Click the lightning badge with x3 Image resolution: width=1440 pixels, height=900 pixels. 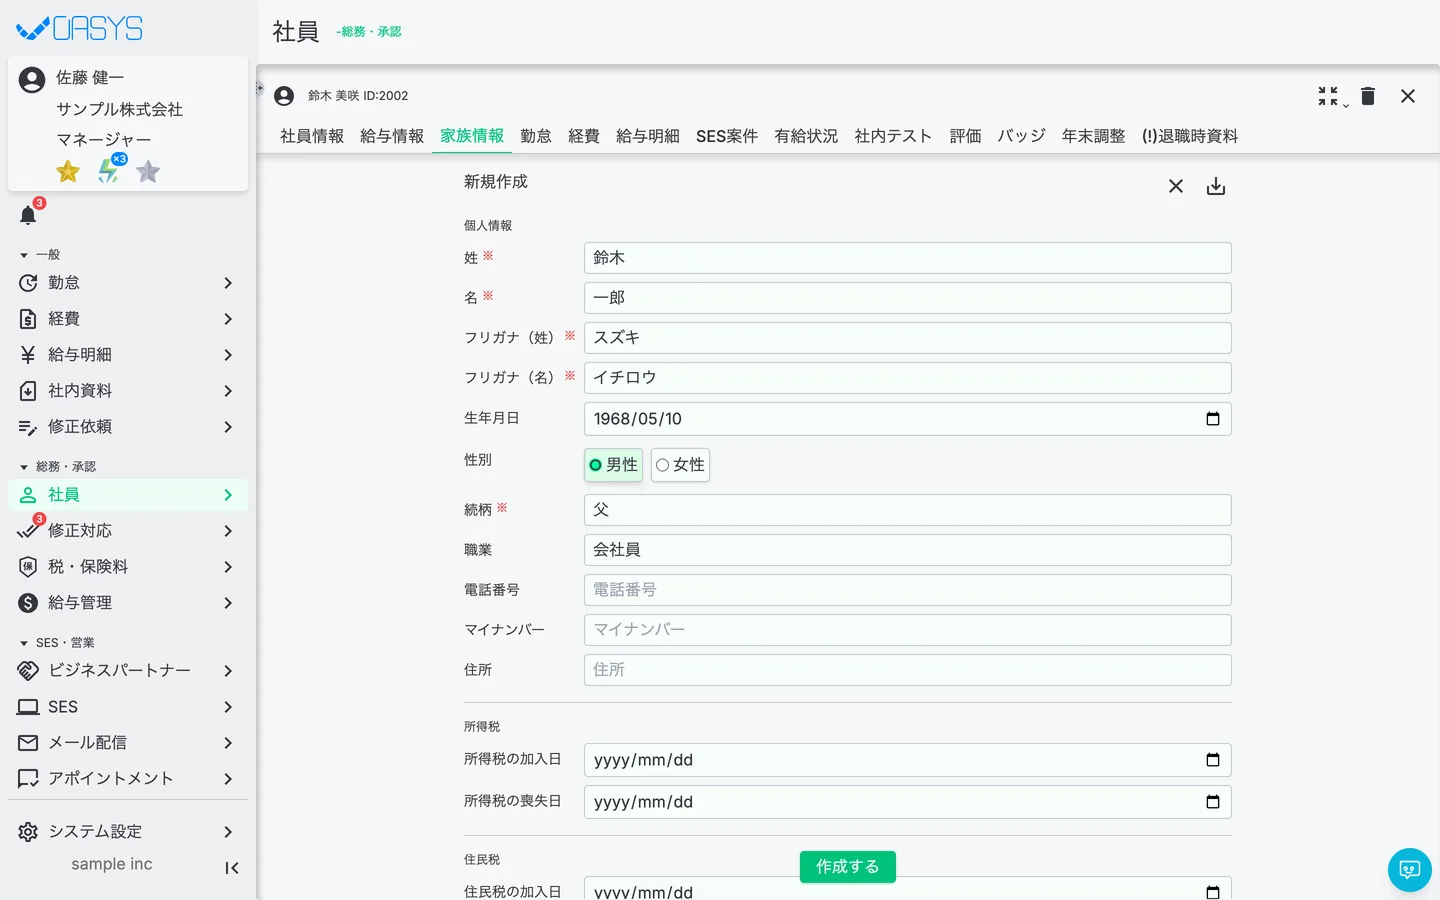pos(108,171)
